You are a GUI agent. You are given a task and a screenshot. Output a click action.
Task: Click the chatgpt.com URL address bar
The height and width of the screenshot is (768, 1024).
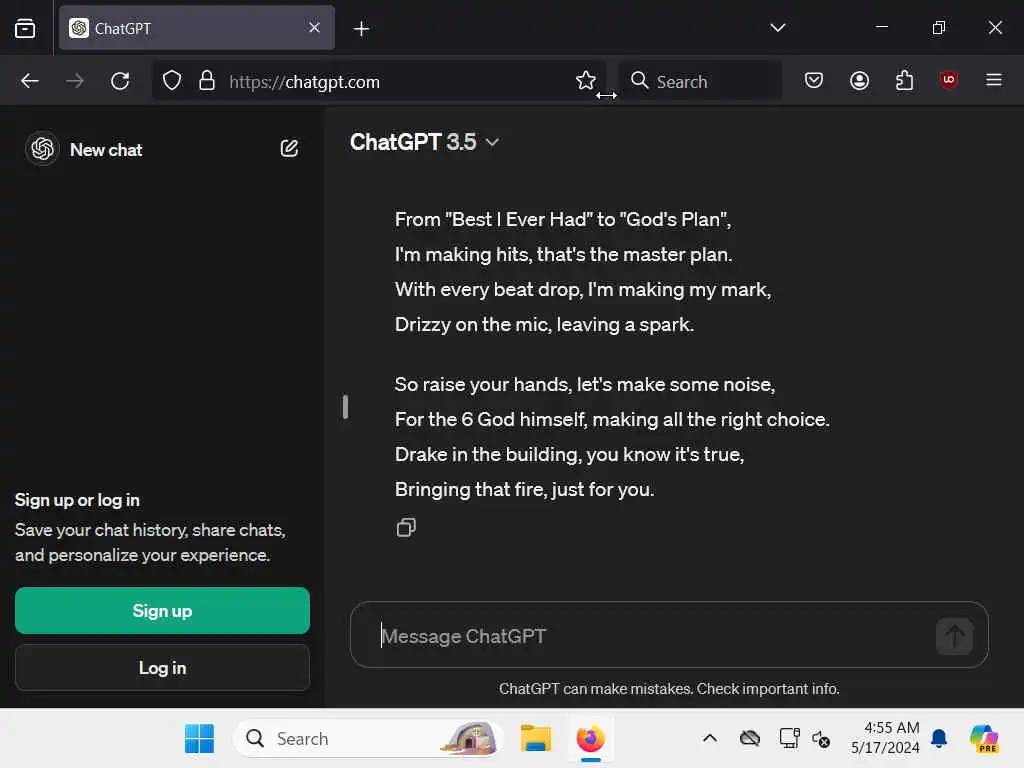[379, 82]
